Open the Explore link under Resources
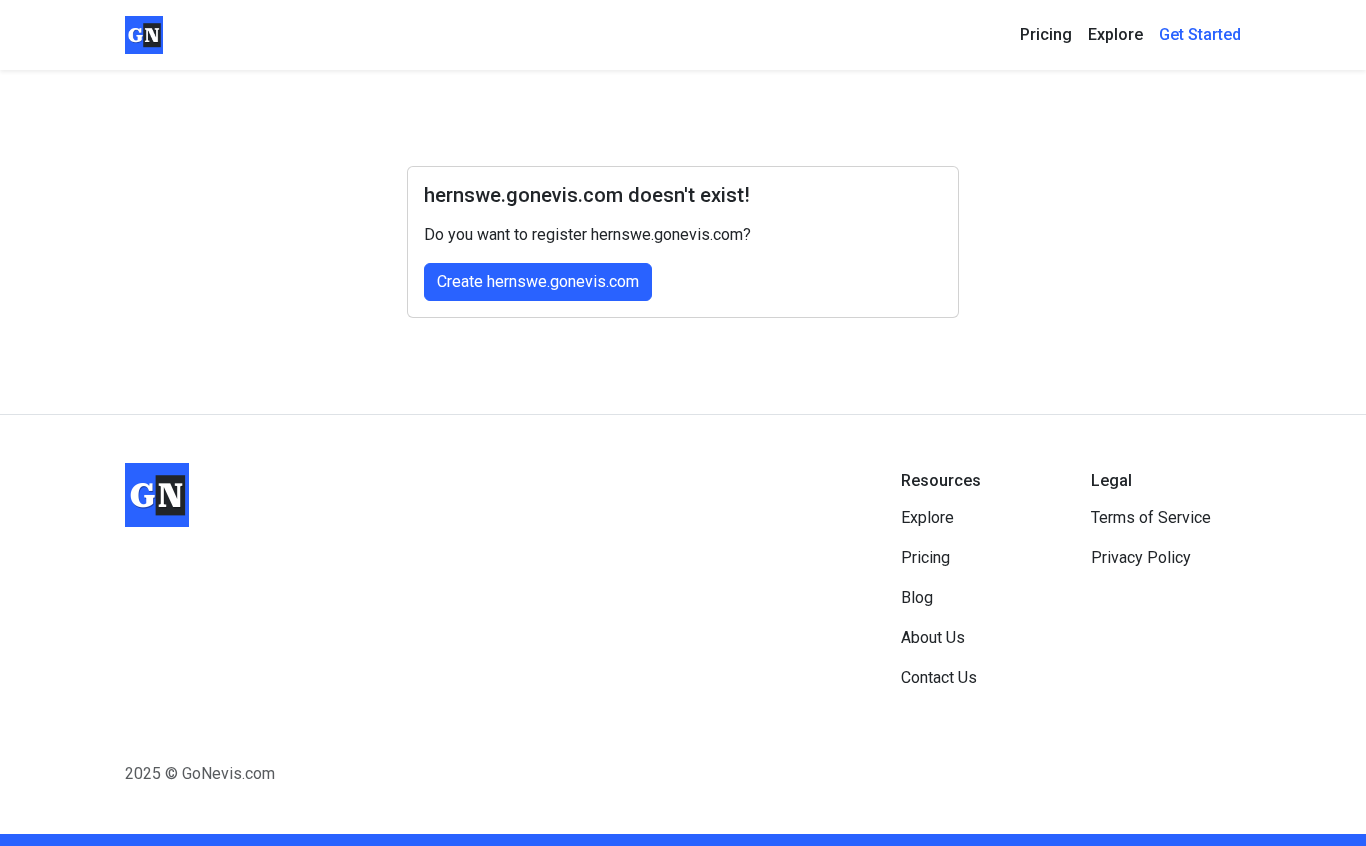The image size is (1366, 846). click(927, 518)
